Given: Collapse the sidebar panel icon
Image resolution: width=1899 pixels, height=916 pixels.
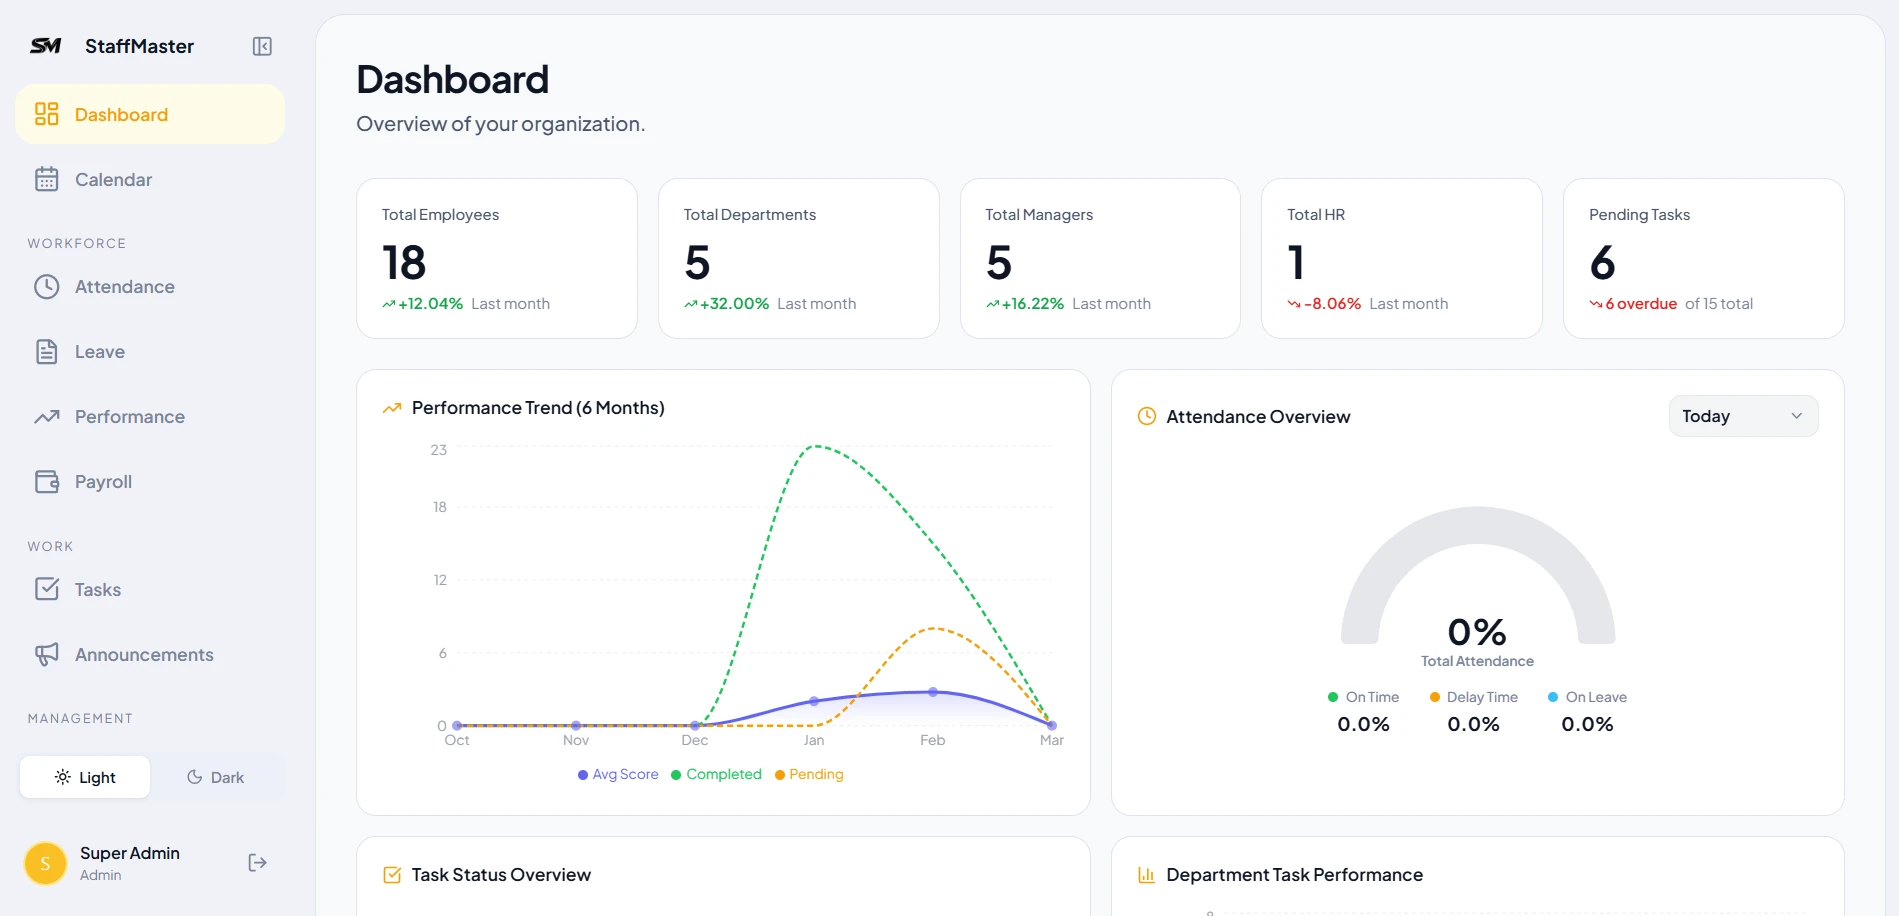Looking at the screenshot, I should (x=262, y=46).
